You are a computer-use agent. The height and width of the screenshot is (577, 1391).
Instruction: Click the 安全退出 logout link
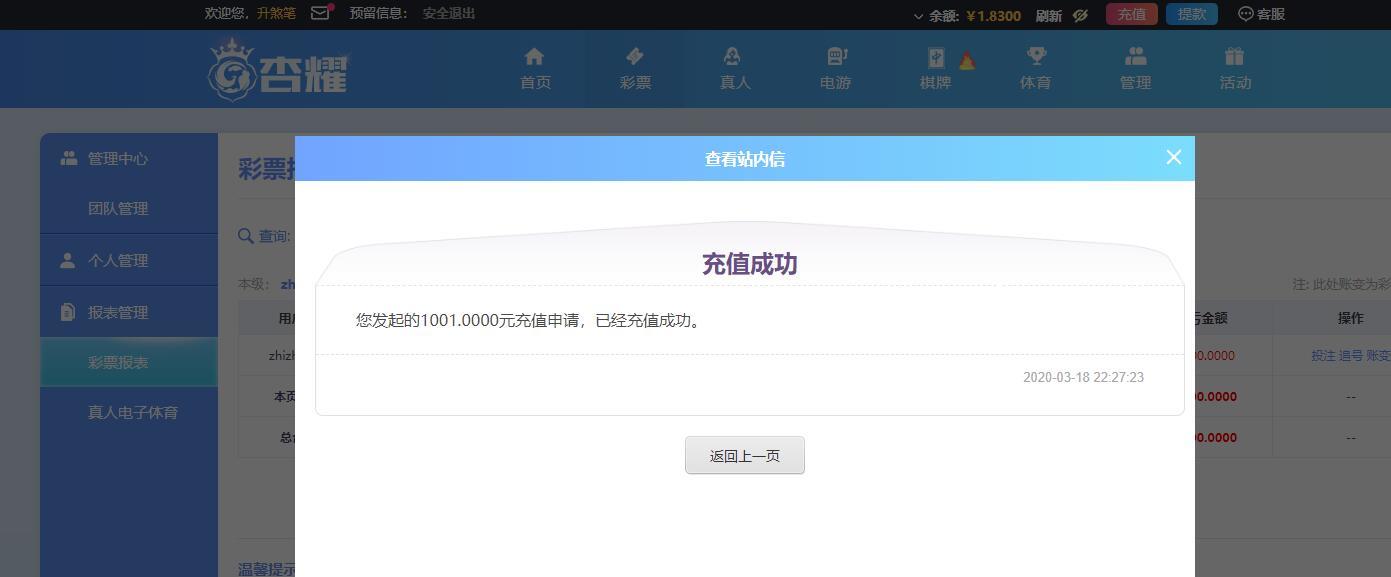pos(449,13)
